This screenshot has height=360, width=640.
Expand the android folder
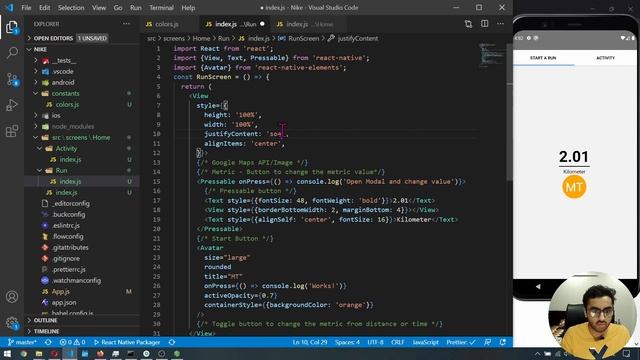coord(36,82)
